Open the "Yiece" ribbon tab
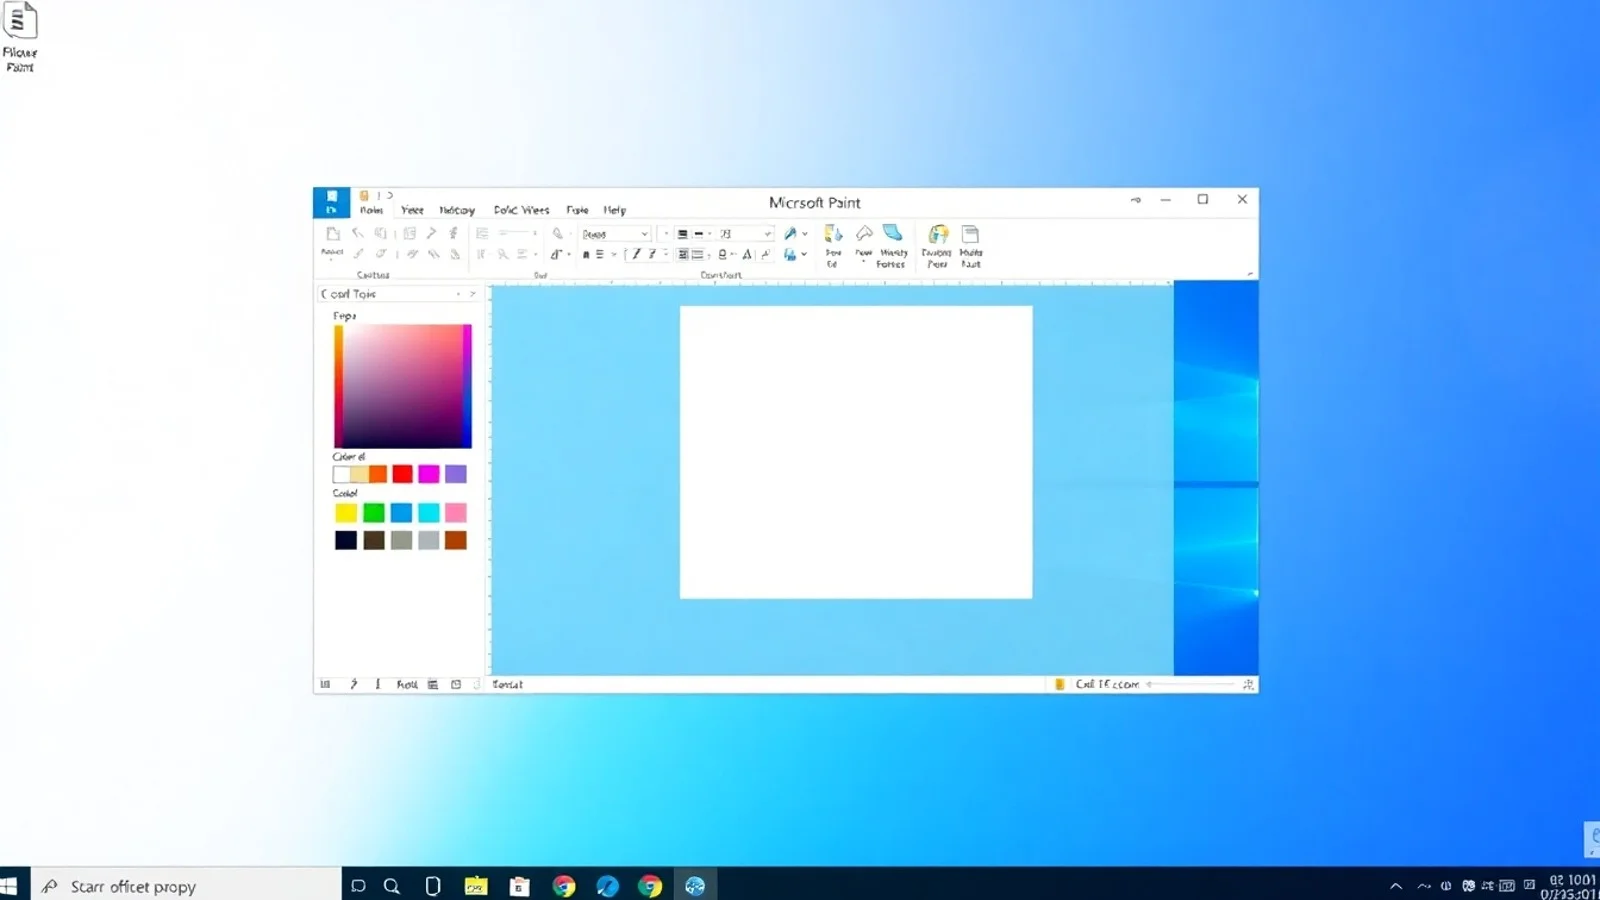 tap(412, 210)
